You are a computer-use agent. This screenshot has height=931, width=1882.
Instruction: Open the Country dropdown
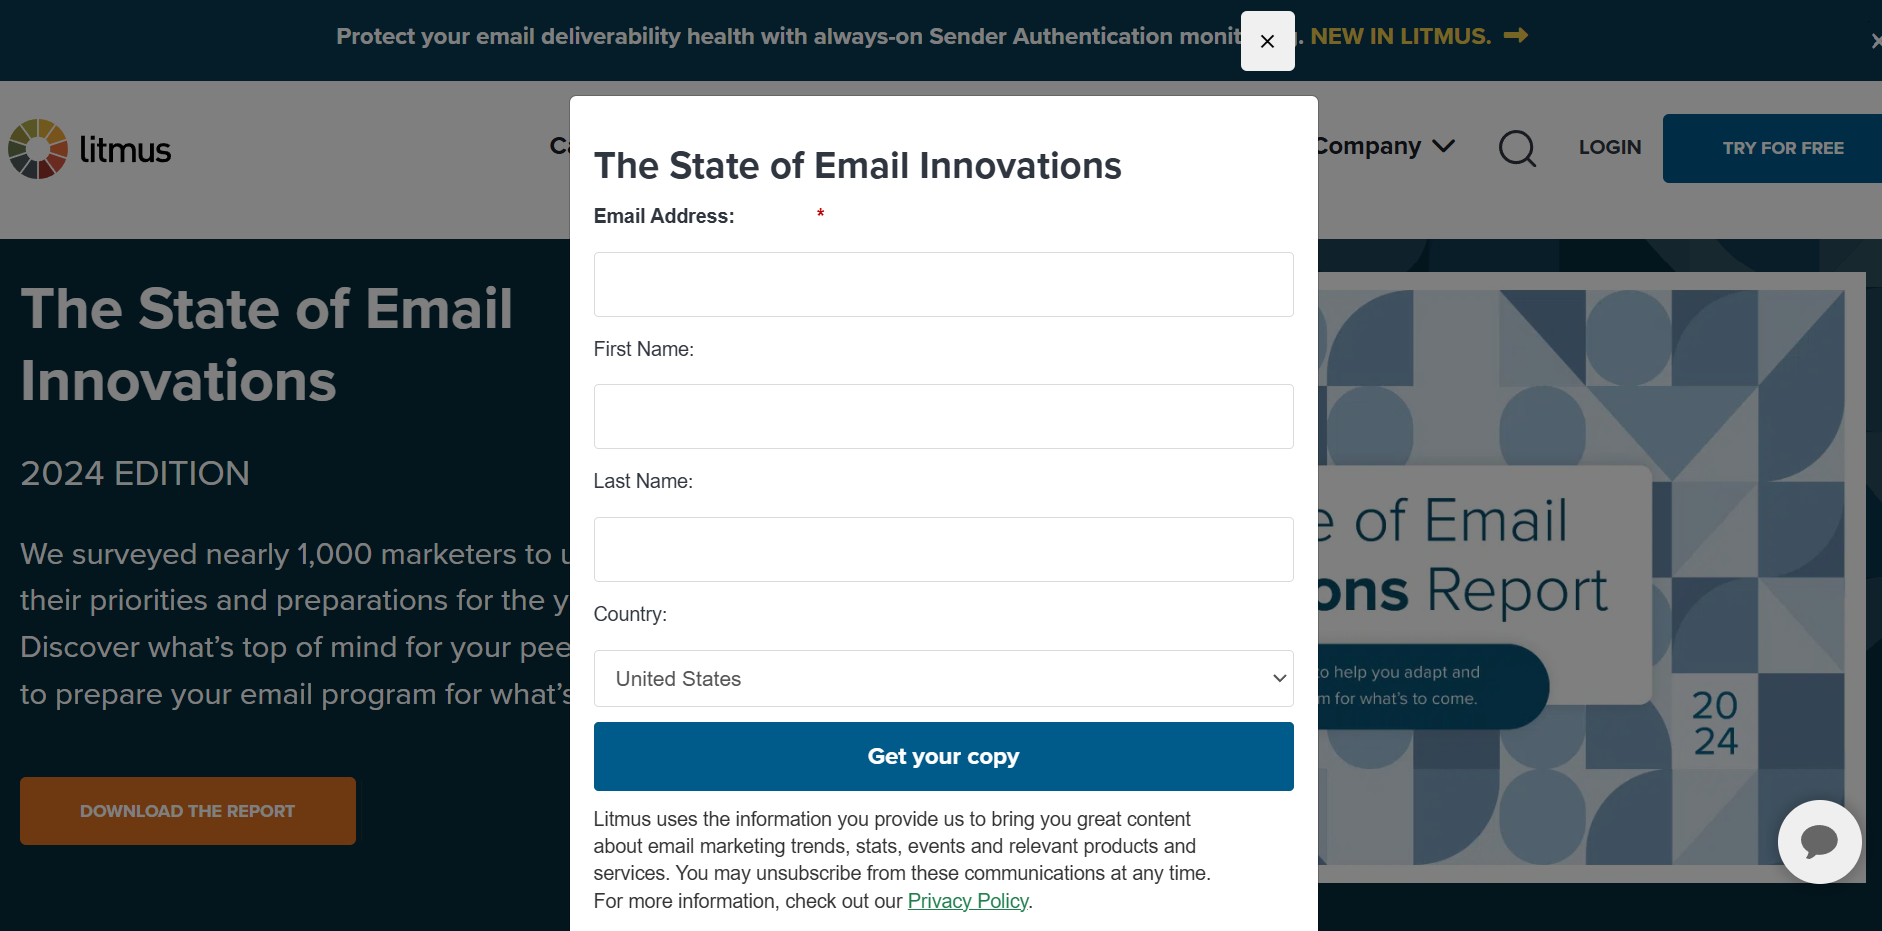pyautogui.click(x=943, y=679)
